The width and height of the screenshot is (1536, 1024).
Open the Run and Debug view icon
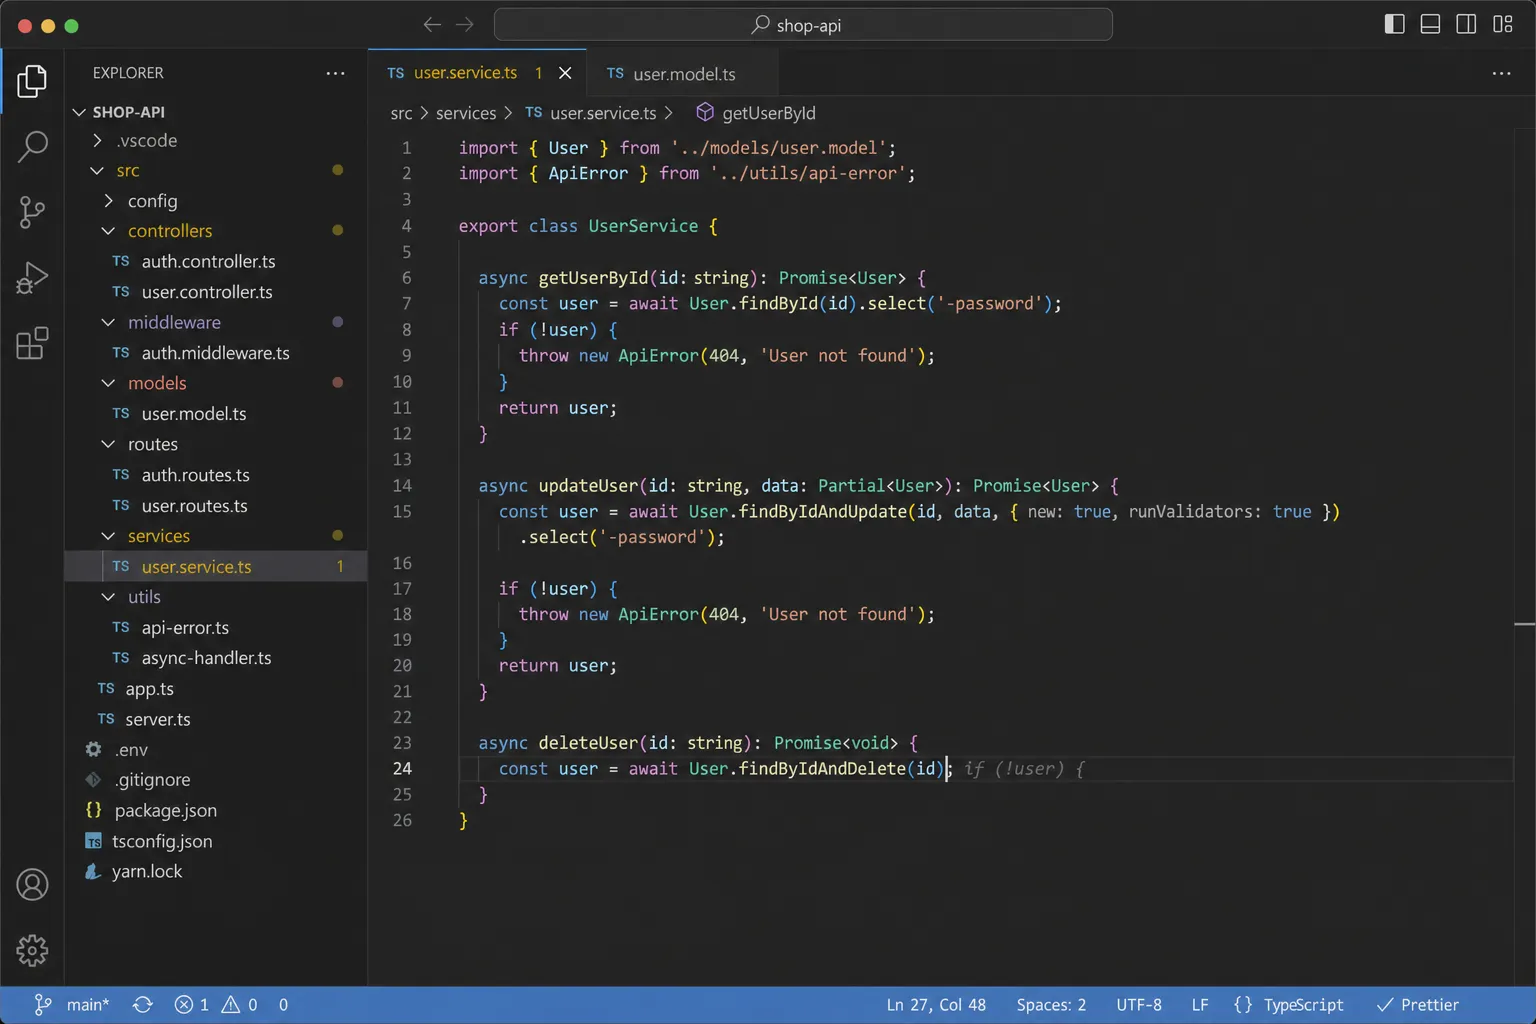[x=32, y=278]
